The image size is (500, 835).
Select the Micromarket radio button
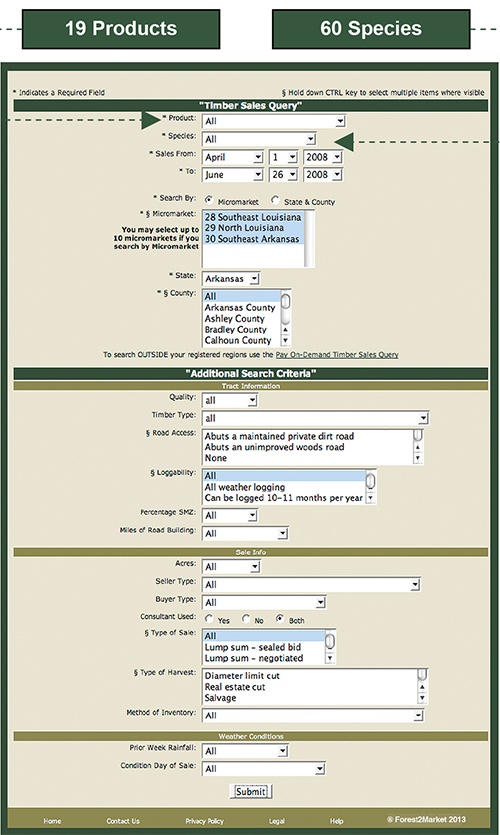pyautogui.click(x=209, y=200)
